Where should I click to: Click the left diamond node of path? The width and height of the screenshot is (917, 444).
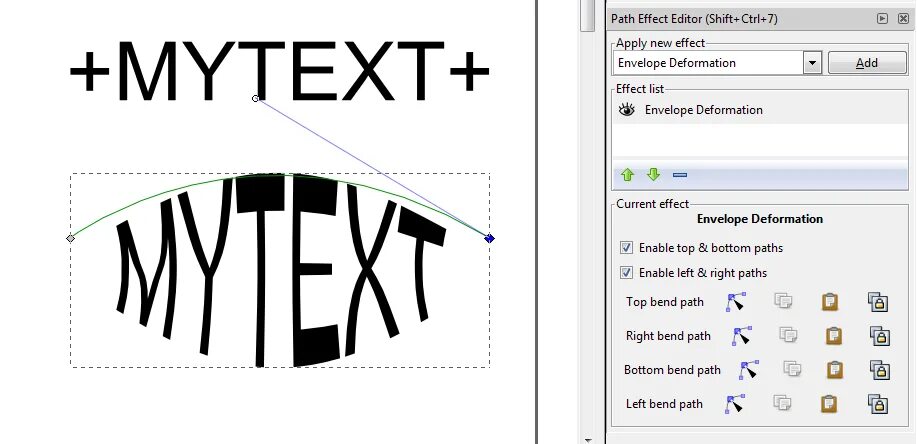point(71,238)
